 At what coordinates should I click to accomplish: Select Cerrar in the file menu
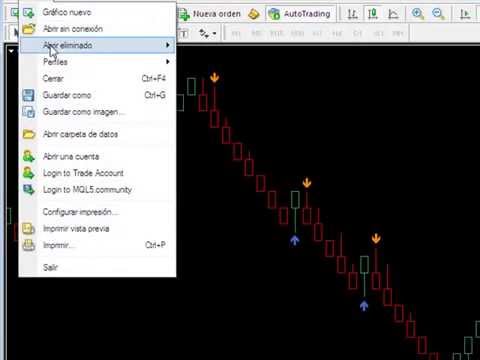pos(97,78)
